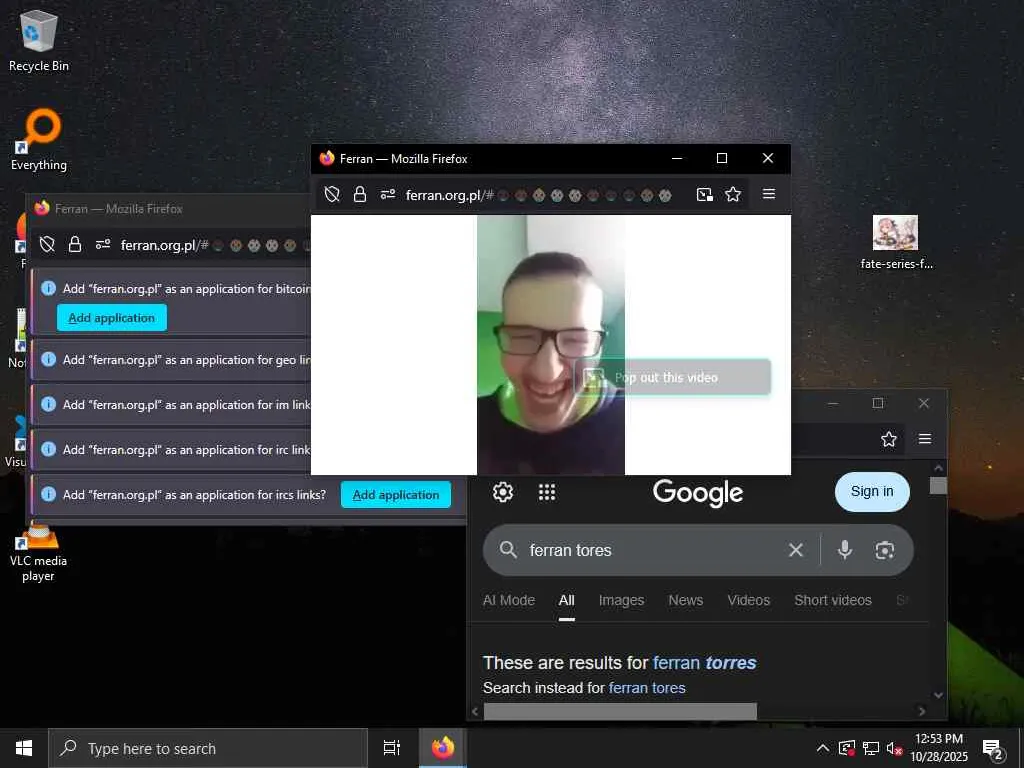The image size is (1024, 768).
Task: Click the Sign in button on Google
Action: (872, 491)
